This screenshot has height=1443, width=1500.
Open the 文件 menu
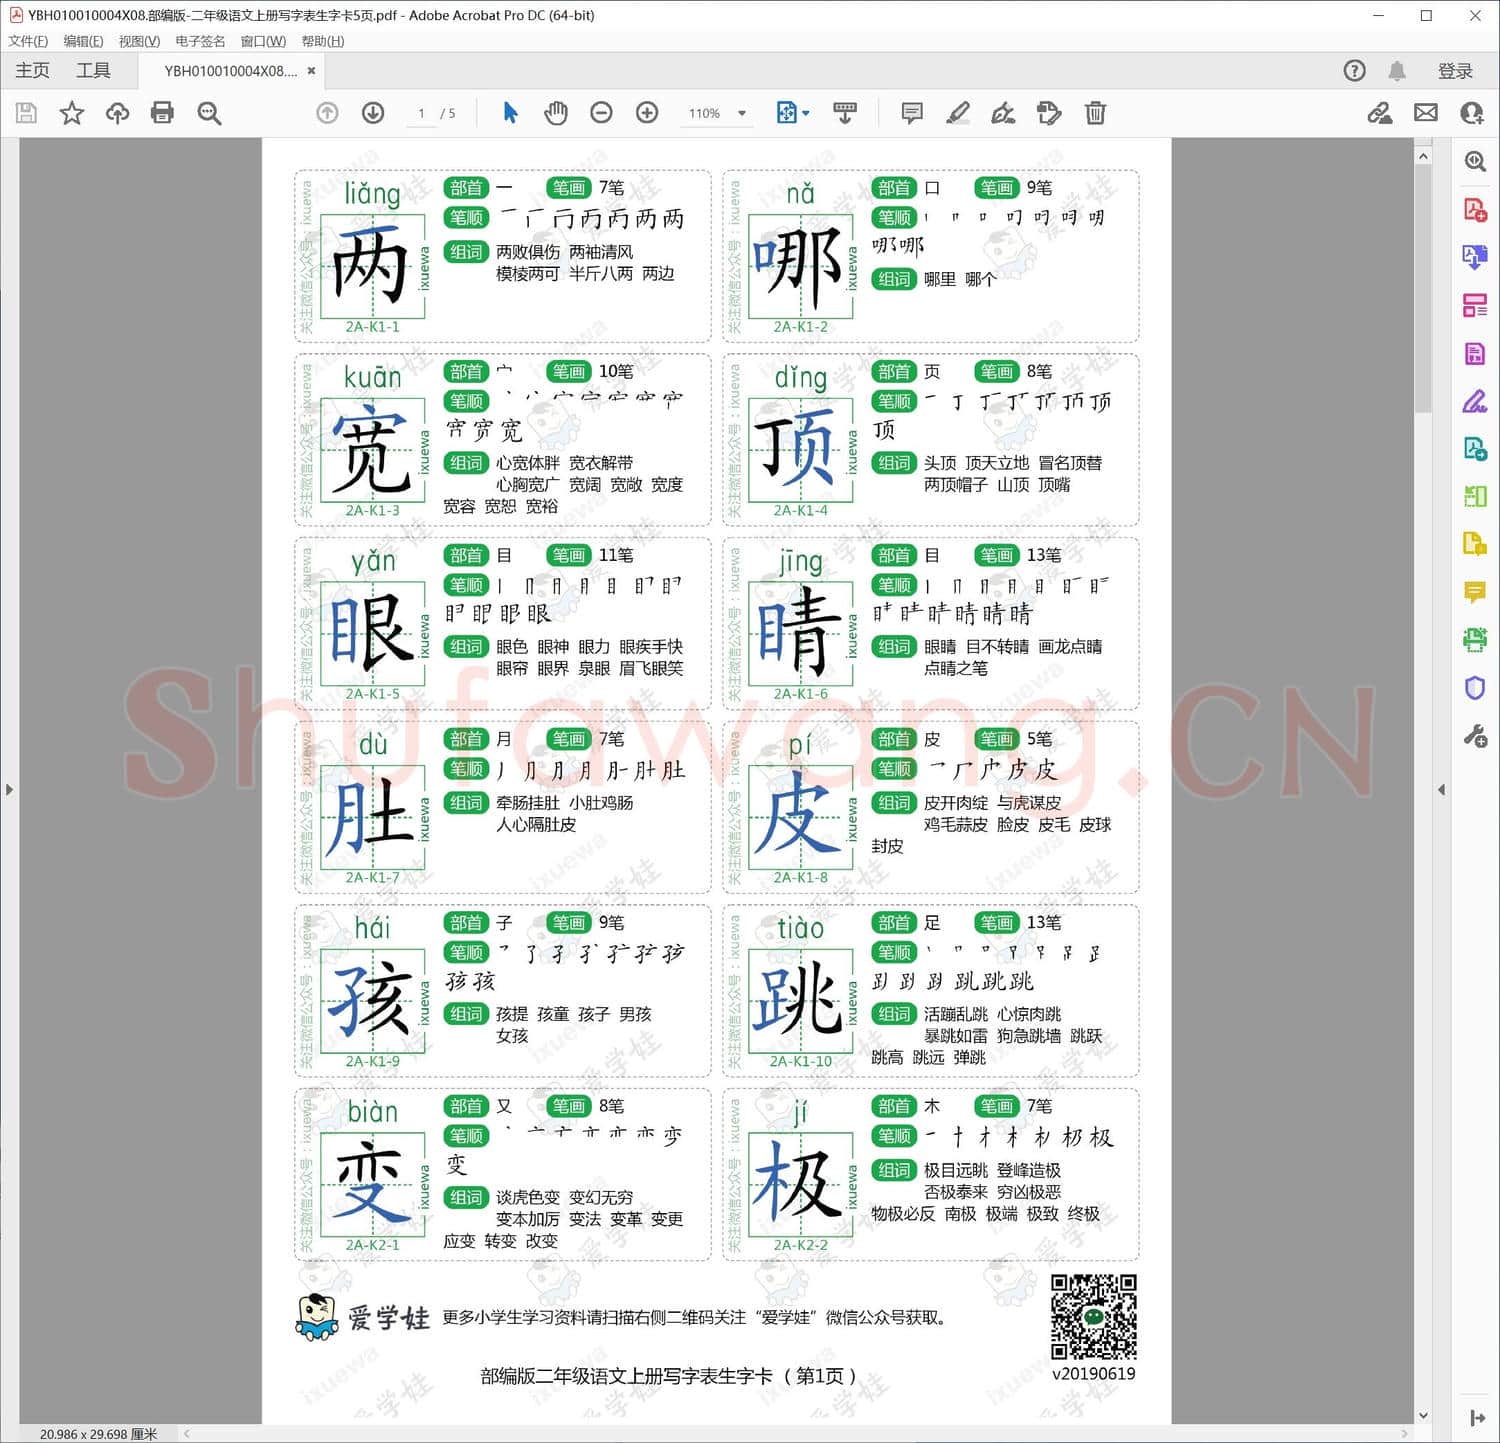pyautogui.click(x=28, y=41)
